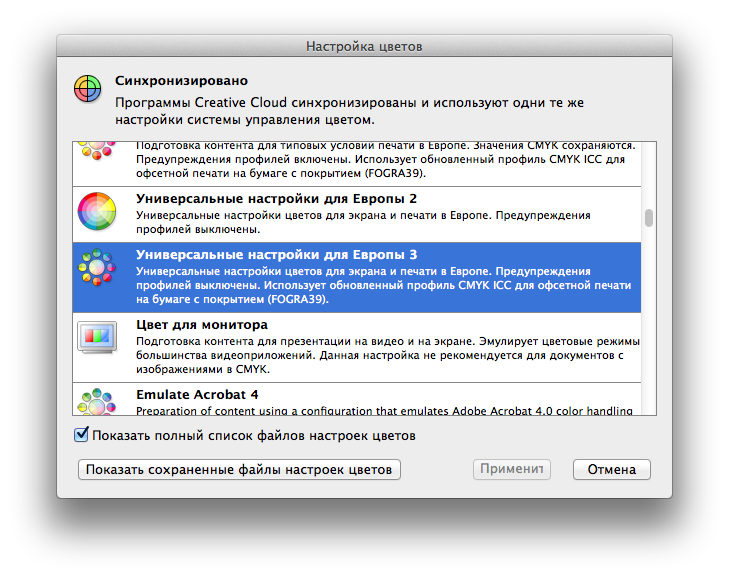Click Показать сохраненные файлы настроек цветов button
The height and width of the screenshot is (577, 729).
[x=239, y=469]
